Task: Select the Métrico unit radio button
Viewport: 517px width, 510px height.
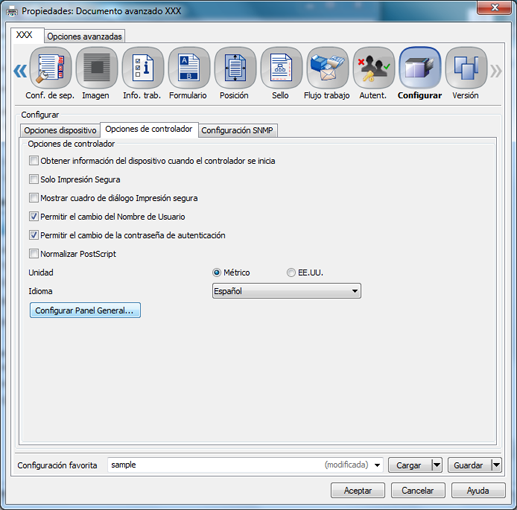Action: pyautogui.click(x=217, y=273)
